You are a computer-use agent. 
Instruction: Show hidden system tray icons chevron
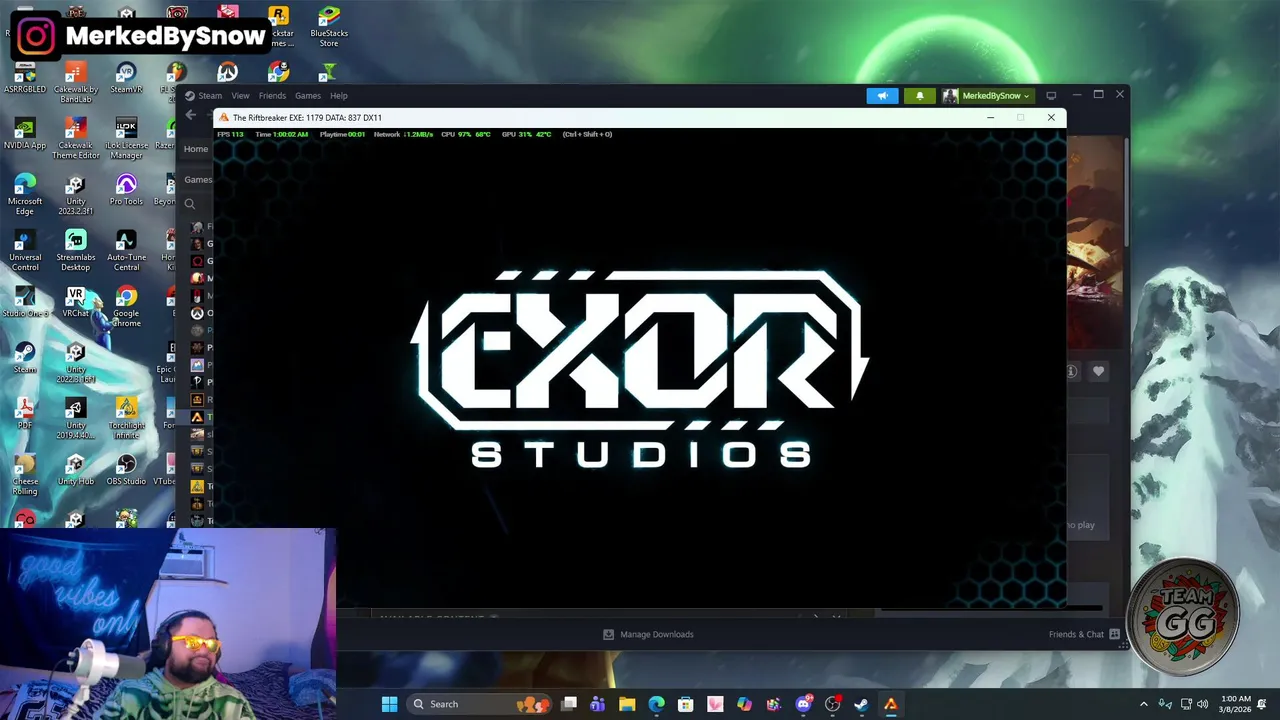1144,704
